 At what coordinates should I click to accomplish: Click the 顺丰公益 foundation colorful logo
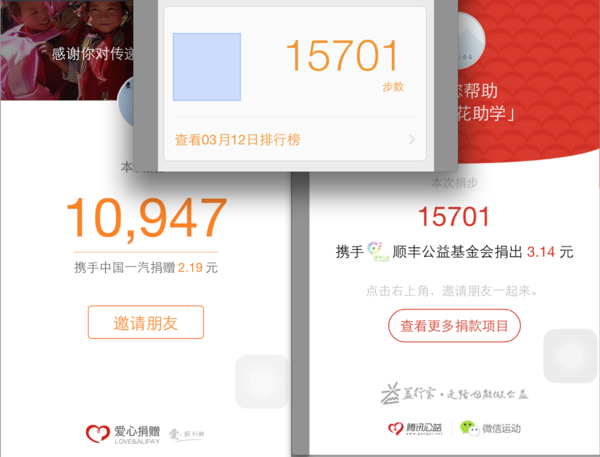coord(375,251)
